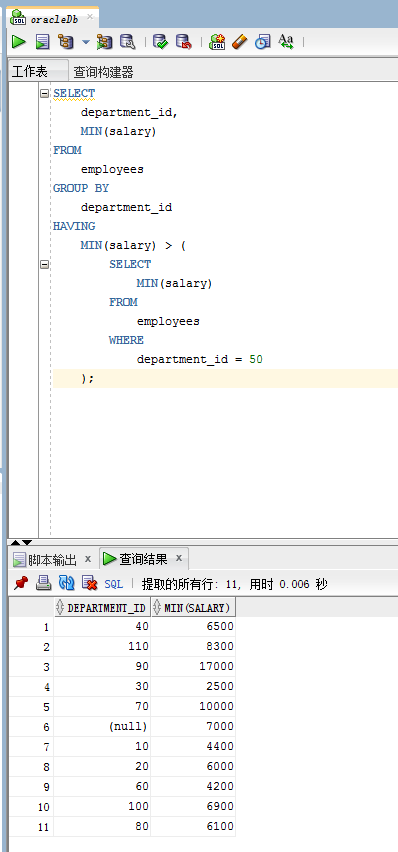
Task: Click the Run Script icon
Action: tap(42, 42)
